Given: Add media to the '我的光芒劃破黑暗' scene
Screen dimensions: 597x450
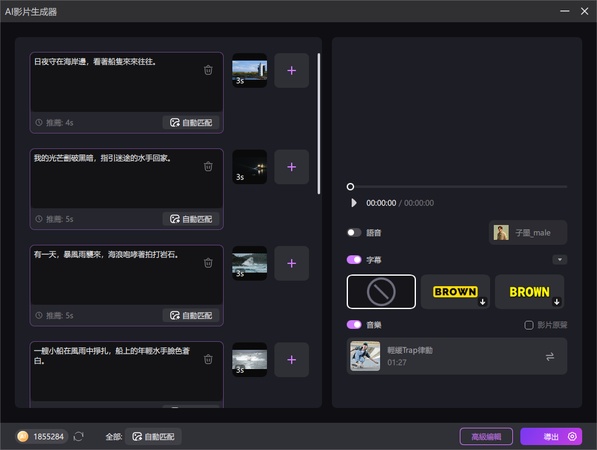Looking at the screenshot, I should point(292,167).
